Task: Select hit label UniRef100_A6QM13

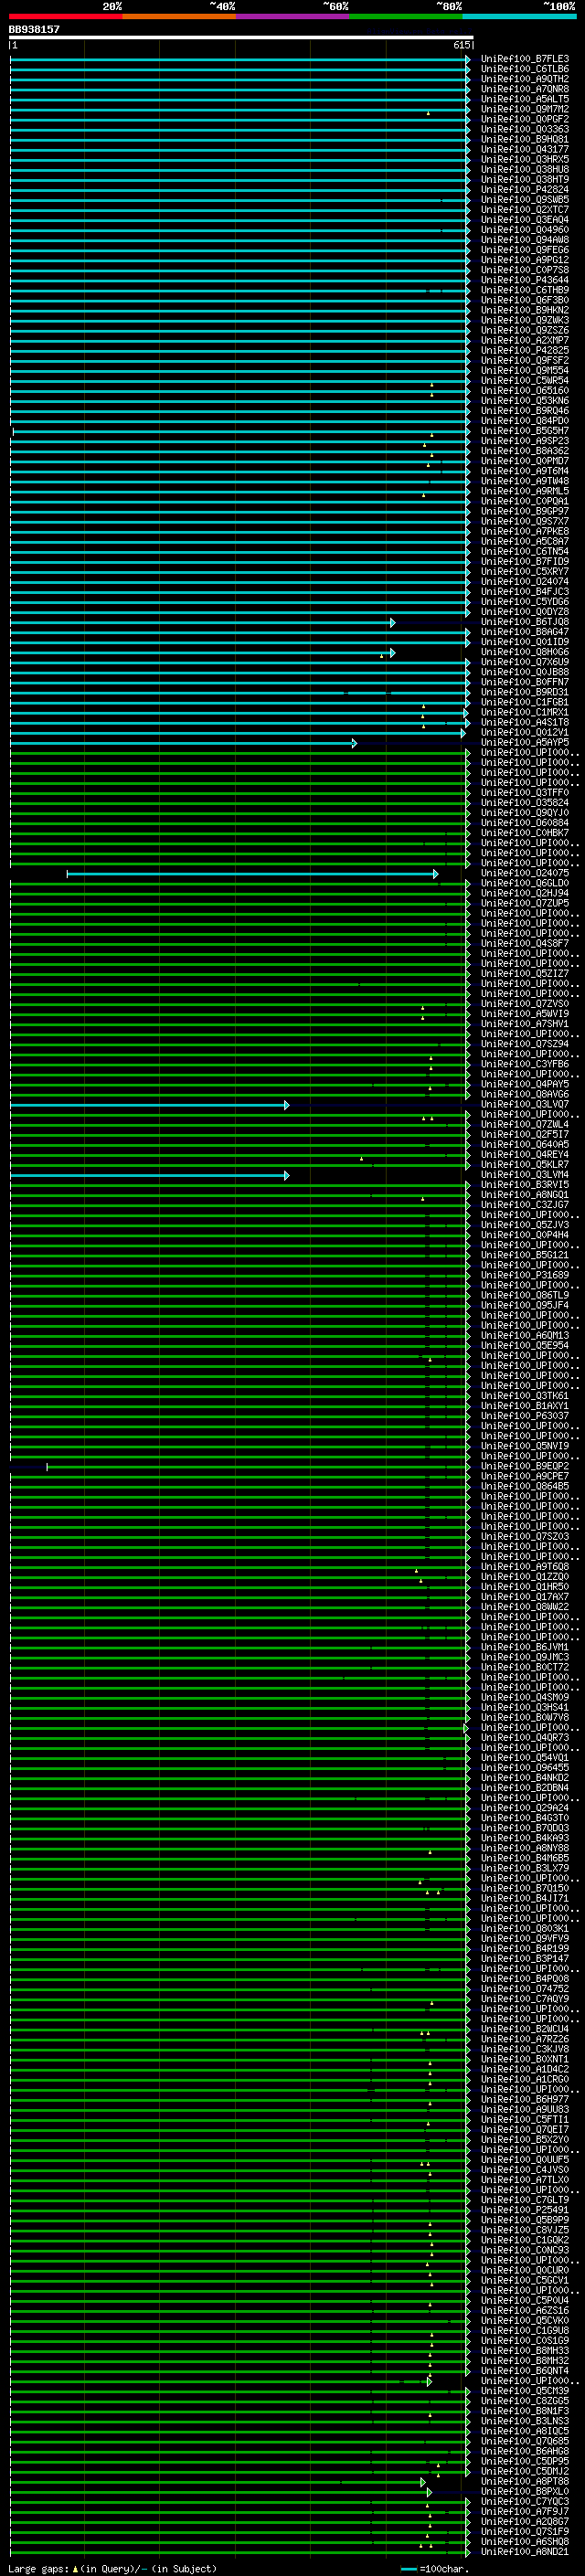Action: pos(525,1336)
